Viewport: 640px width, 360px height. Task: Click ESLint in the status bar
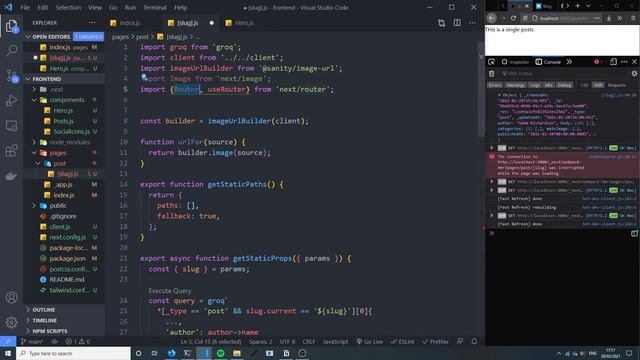coord(402,341)
